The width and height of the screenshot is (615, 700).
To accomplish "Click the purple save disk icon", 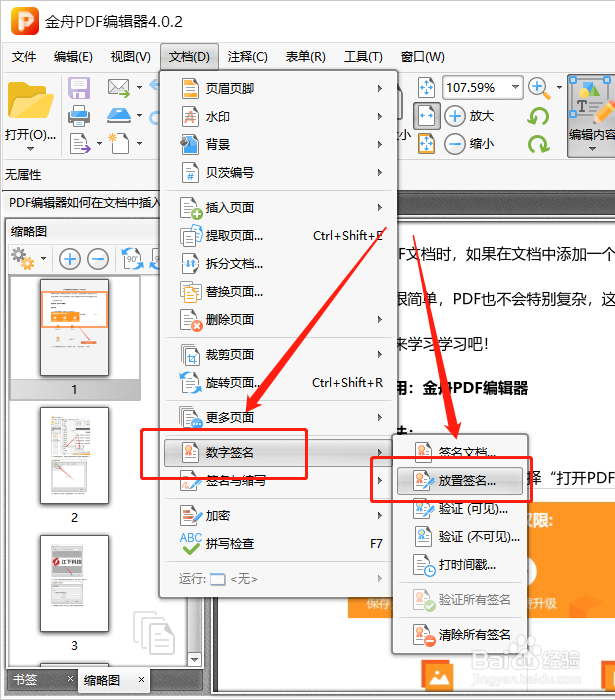I will click(79, 88).
